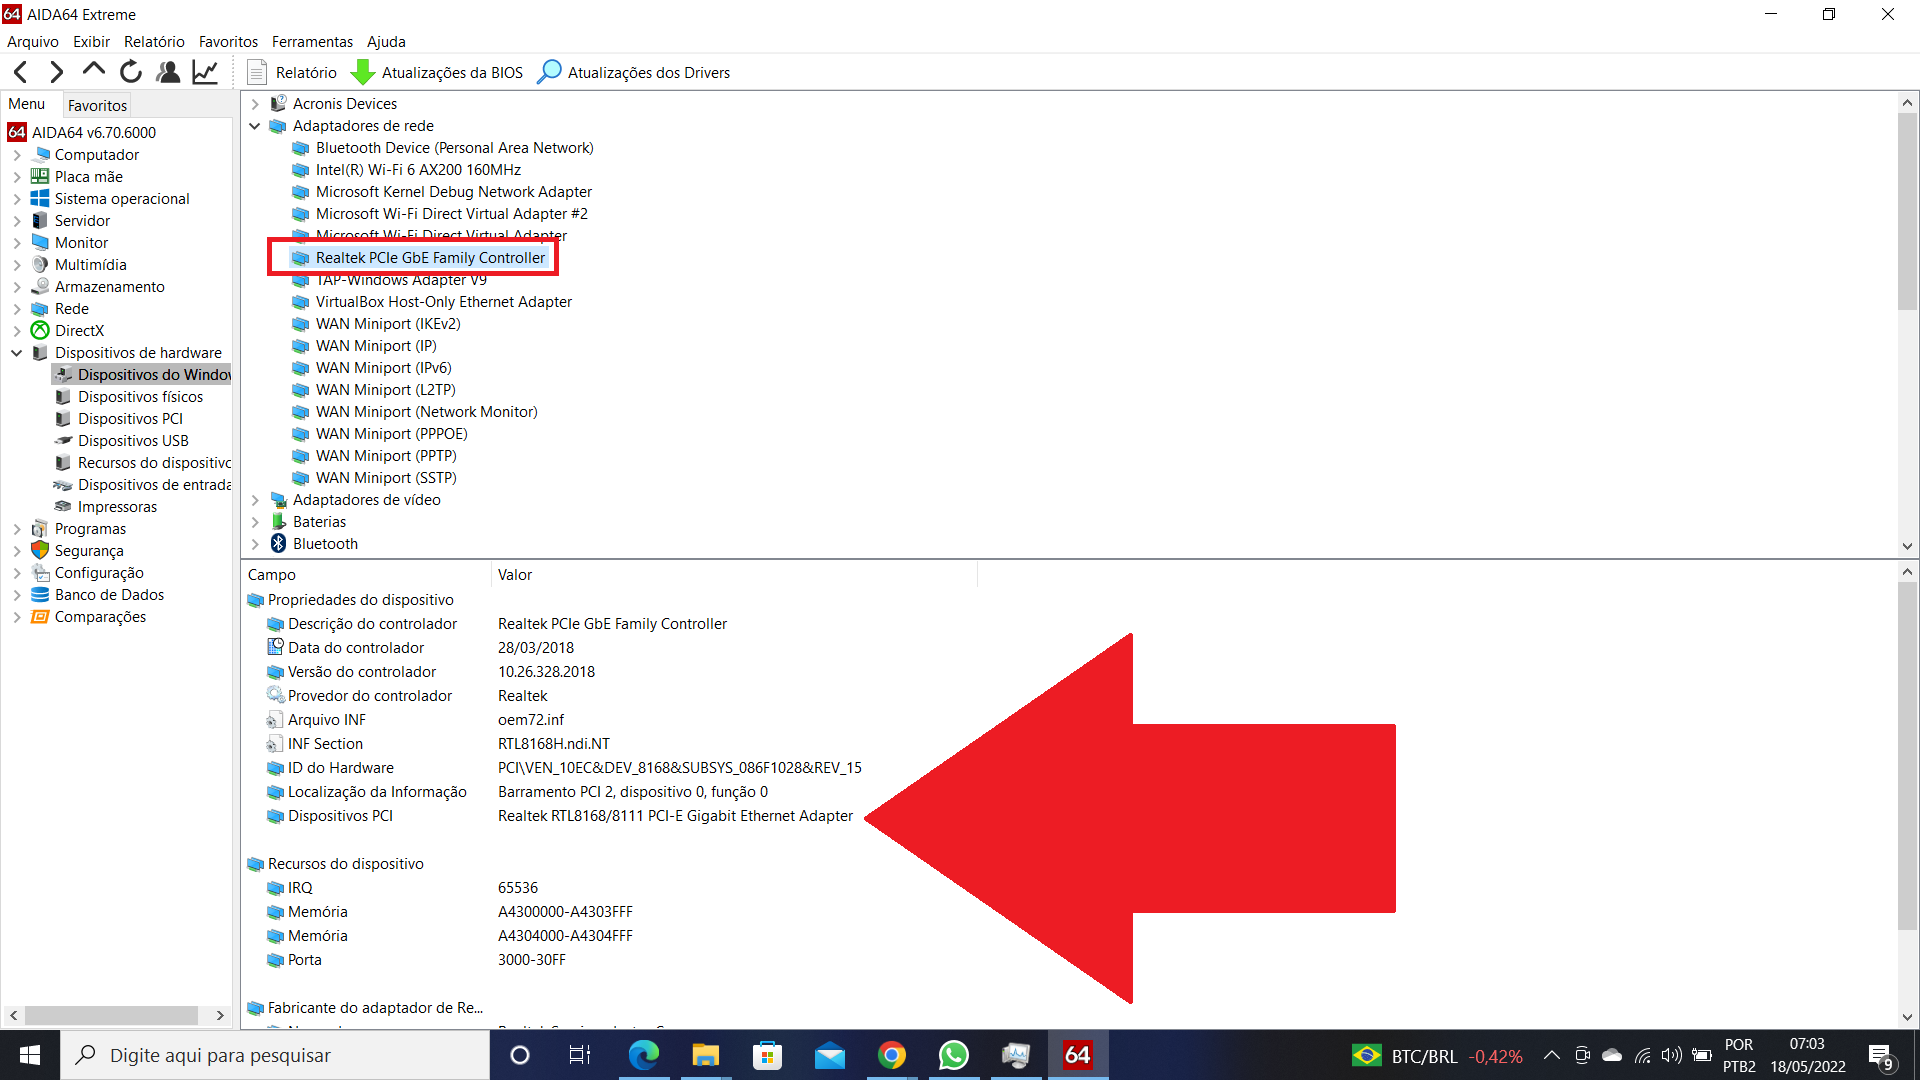Click Atualizações da BIOS button
Viewport: 1920px width, 1080px height.
click(437, 72)
